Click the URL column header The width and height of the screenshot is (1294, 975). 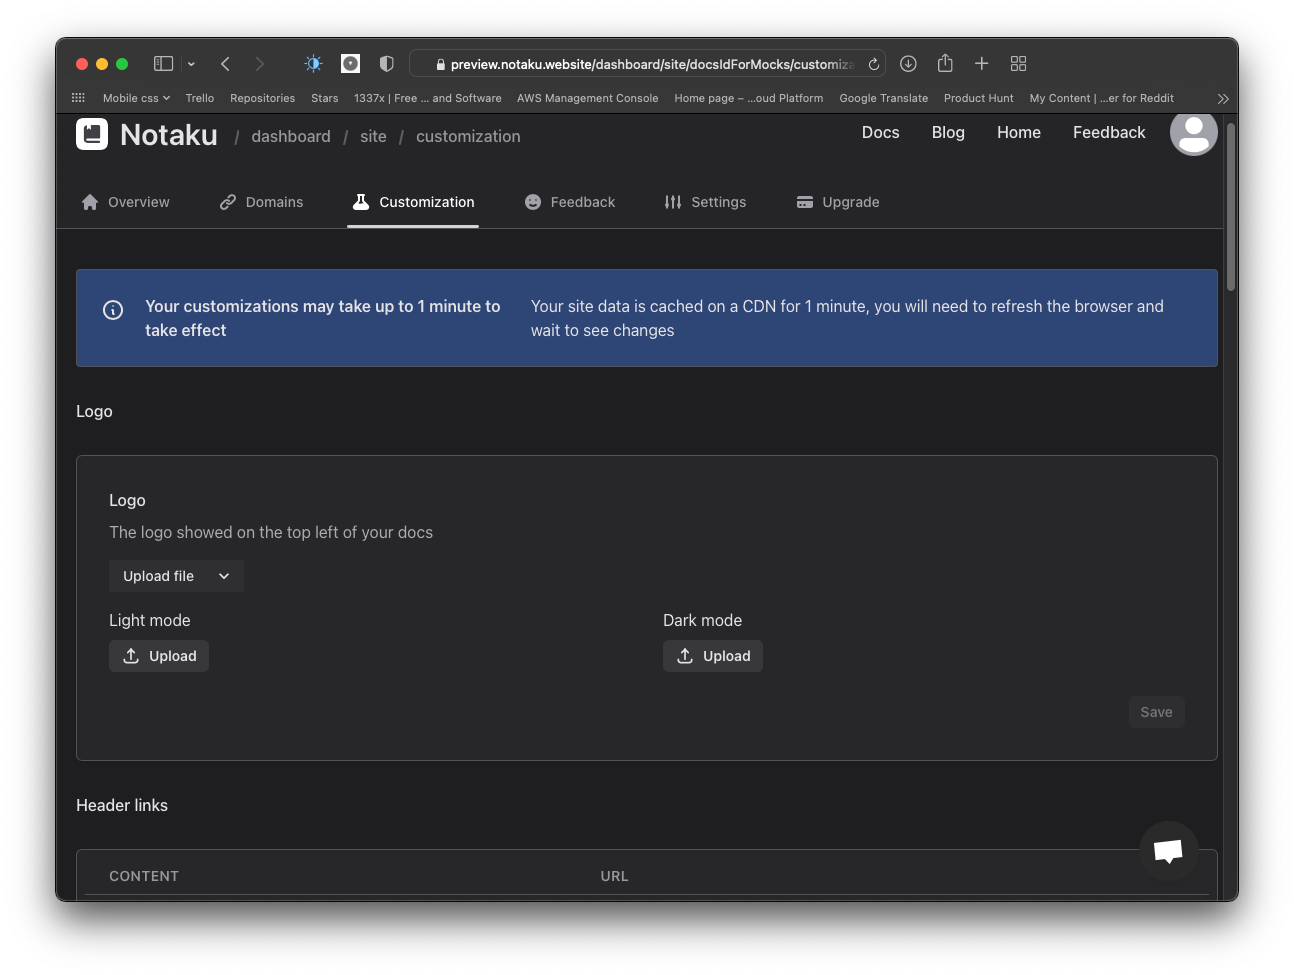tap(614, 876)
